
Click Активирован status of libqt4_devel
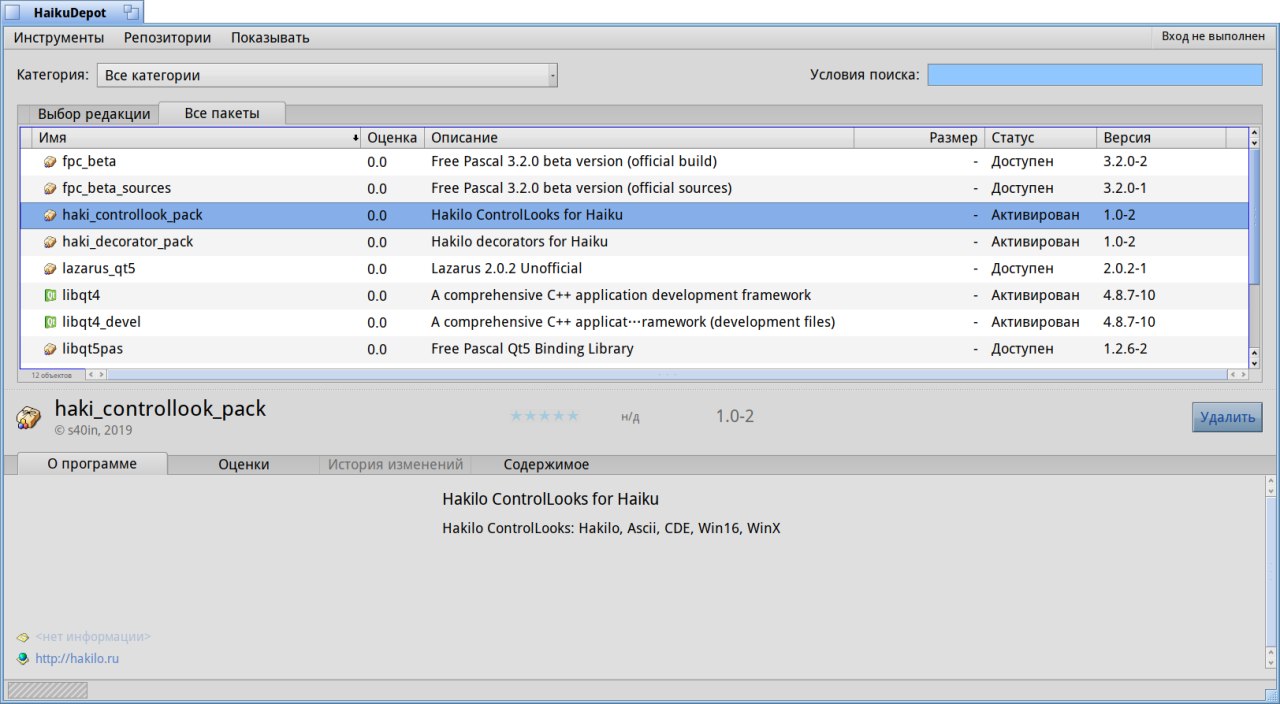pyautogui.click(x=1035, y=323)
